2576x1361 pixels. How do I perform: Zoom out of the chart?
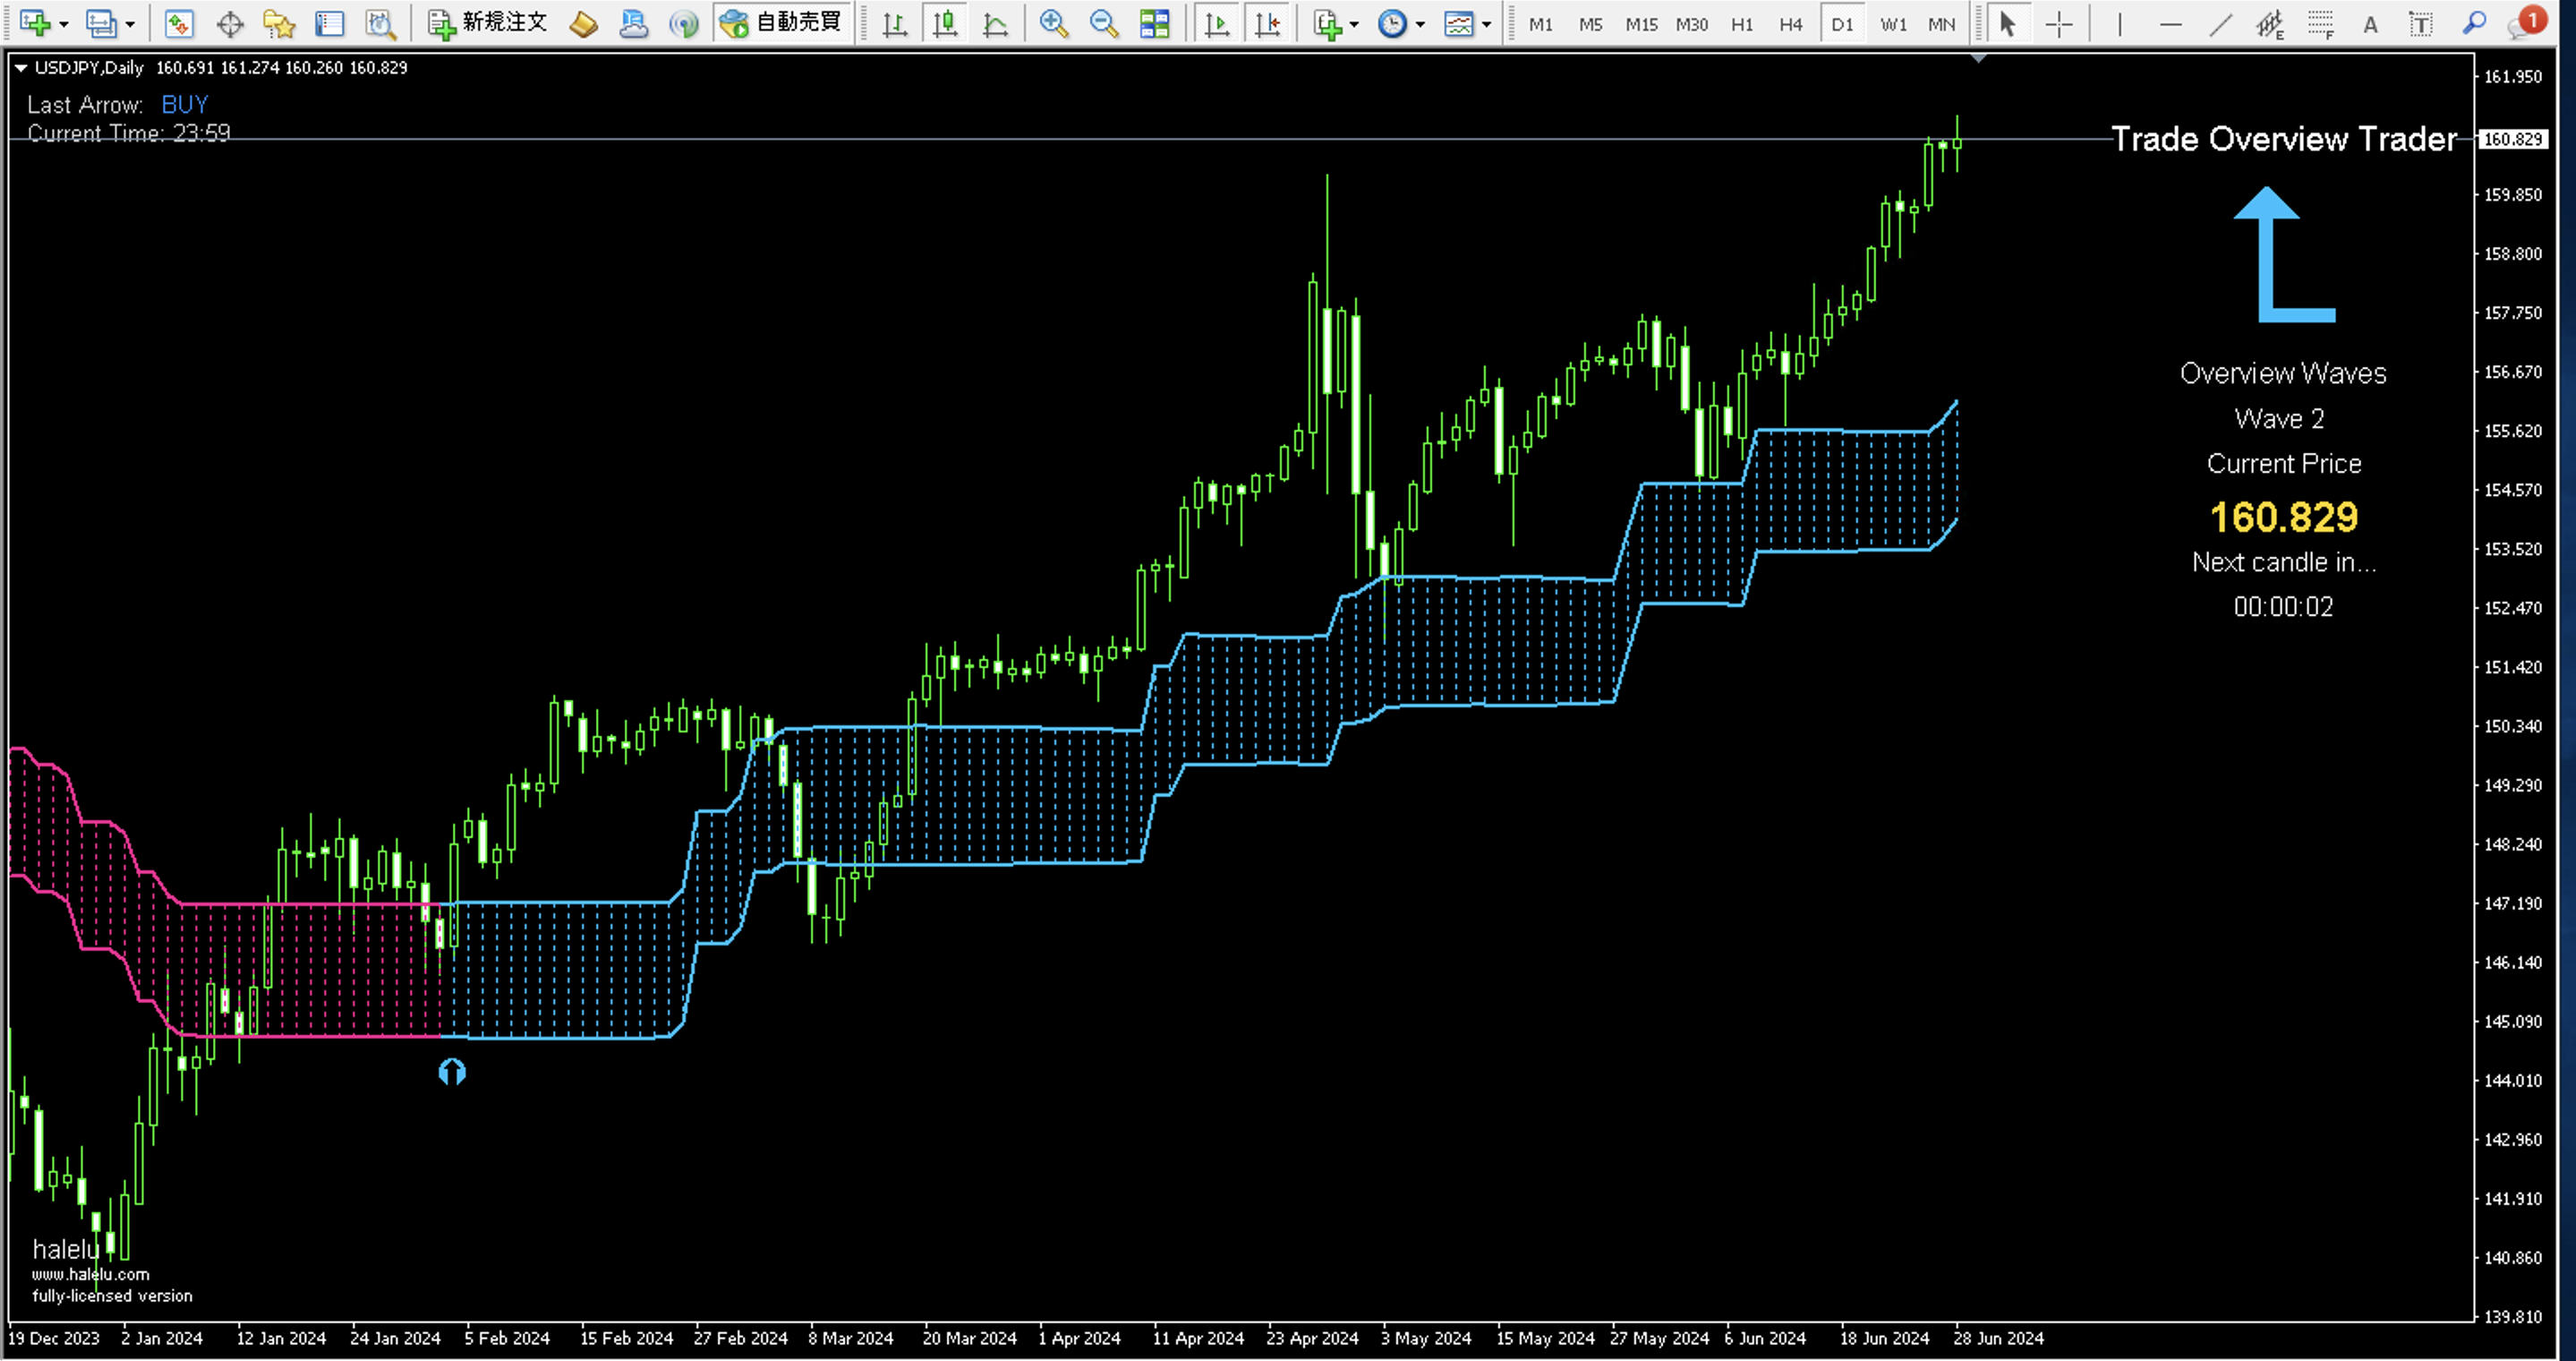(1103, 24)
